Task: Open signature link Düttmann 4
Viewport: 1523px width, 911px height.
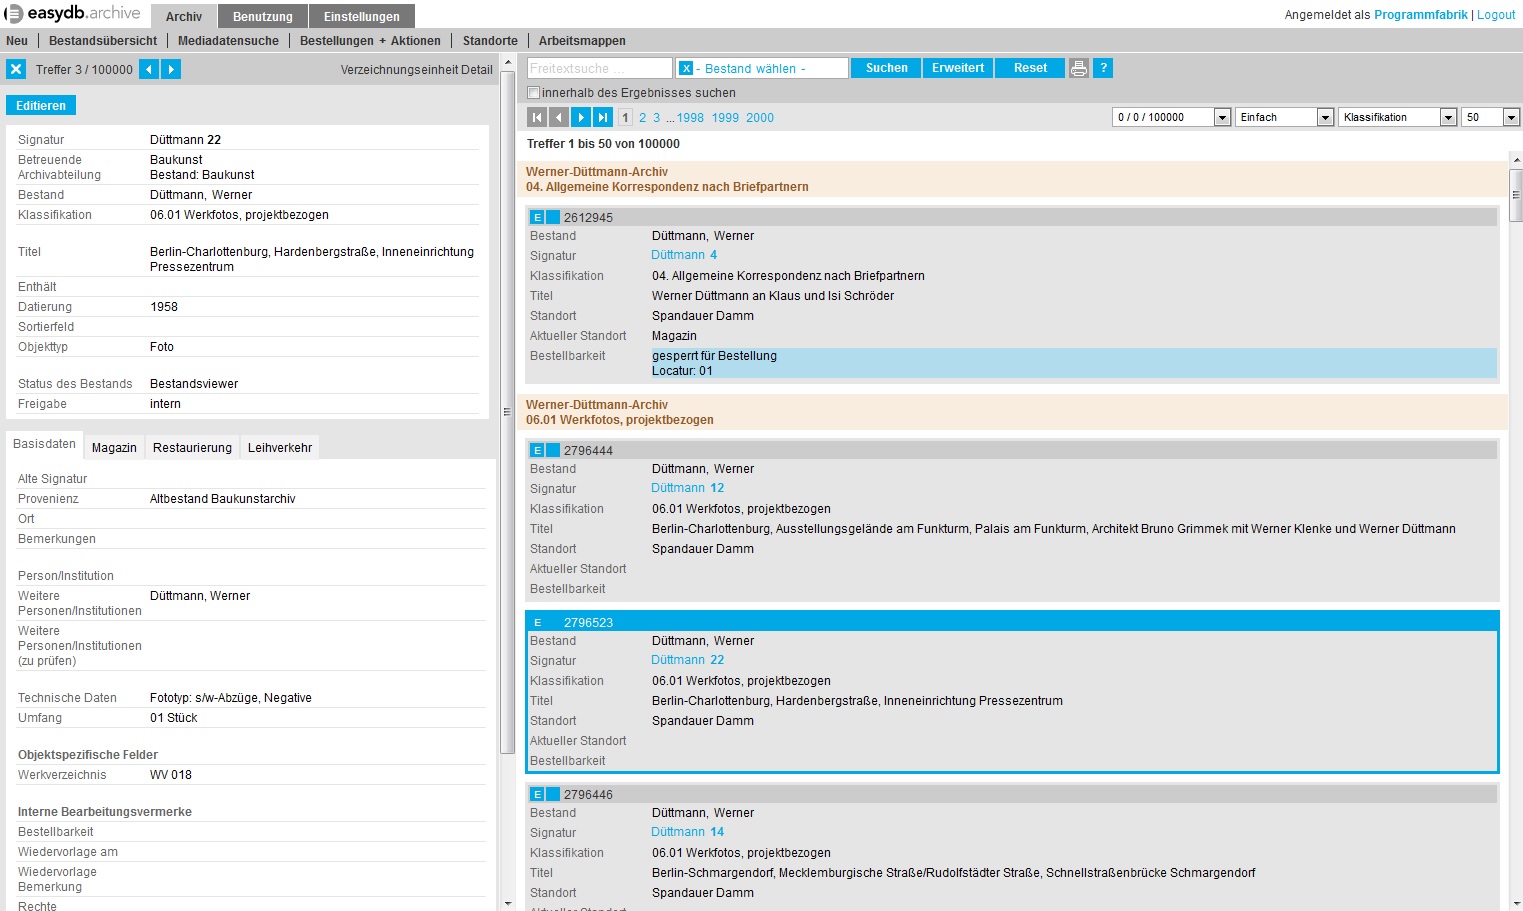Action: 684,255
